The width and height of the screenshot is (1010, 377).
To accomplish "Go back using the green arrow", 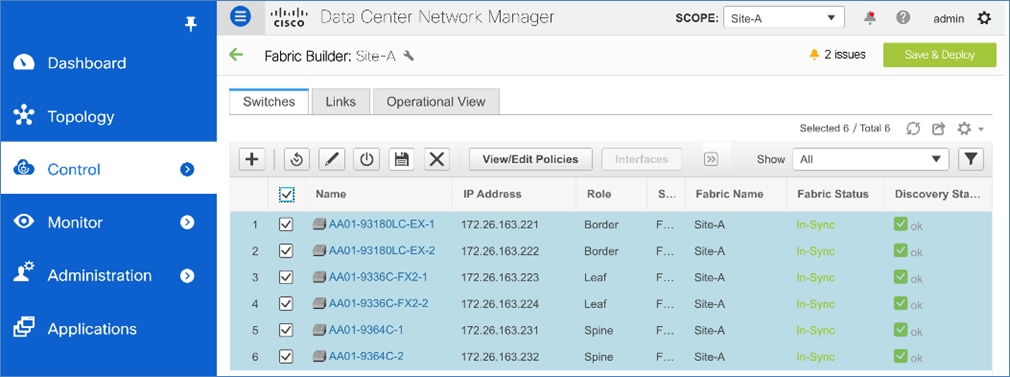I will tap(236, 55).
